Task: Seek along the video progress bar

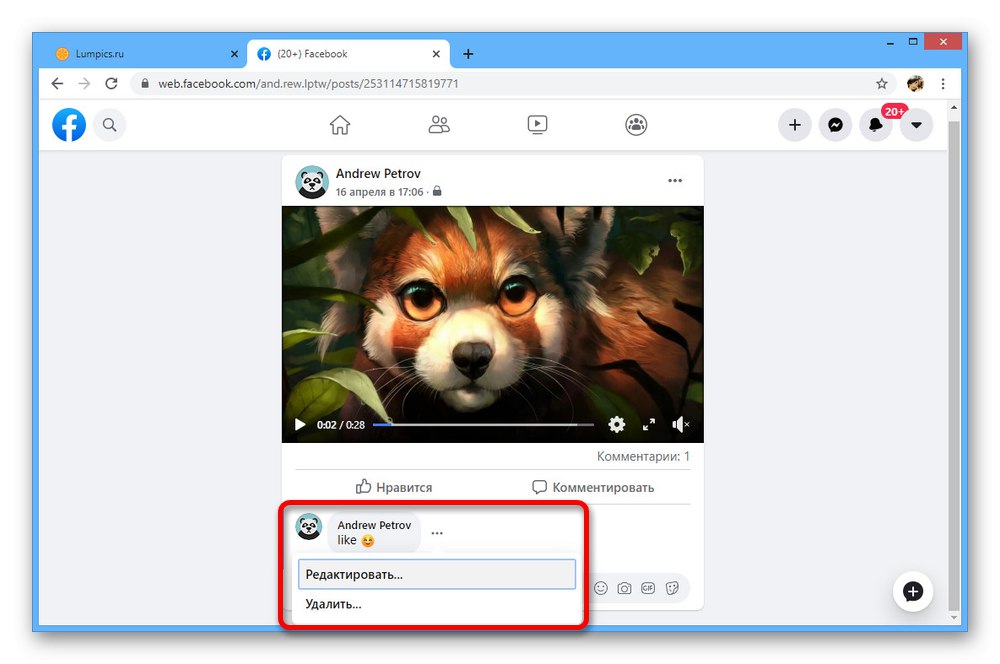Action: (483, 424)
